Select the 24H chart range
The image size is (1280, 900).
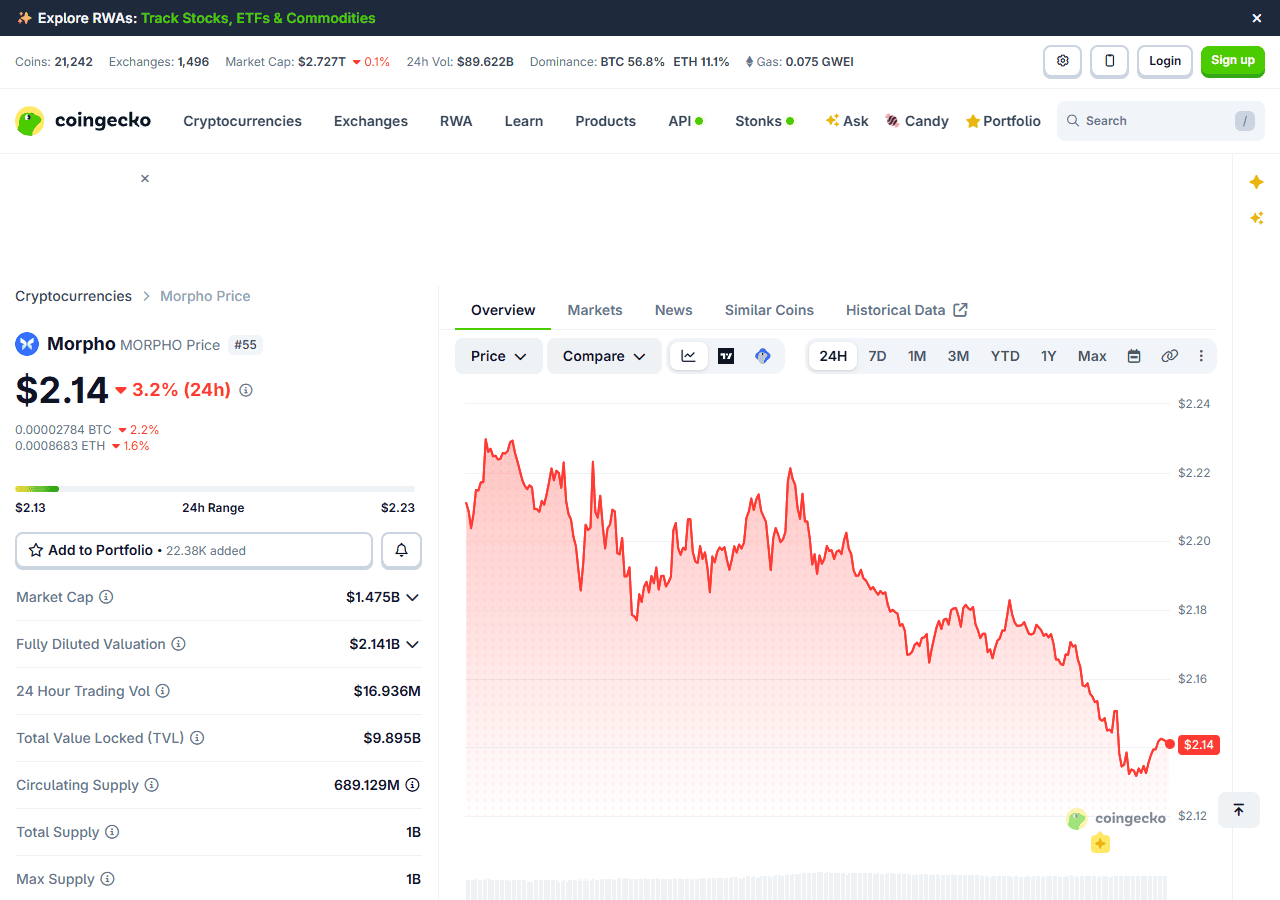coord(833,356)
